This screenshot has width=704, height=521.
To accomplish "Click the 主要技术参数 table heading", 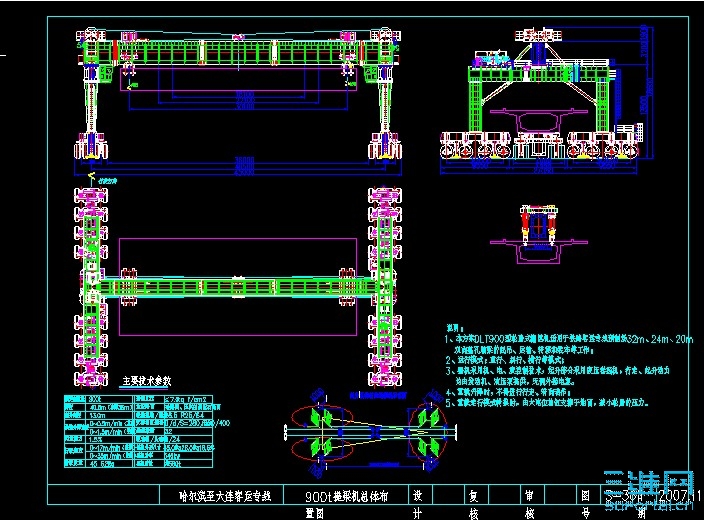I will (146, 381).
